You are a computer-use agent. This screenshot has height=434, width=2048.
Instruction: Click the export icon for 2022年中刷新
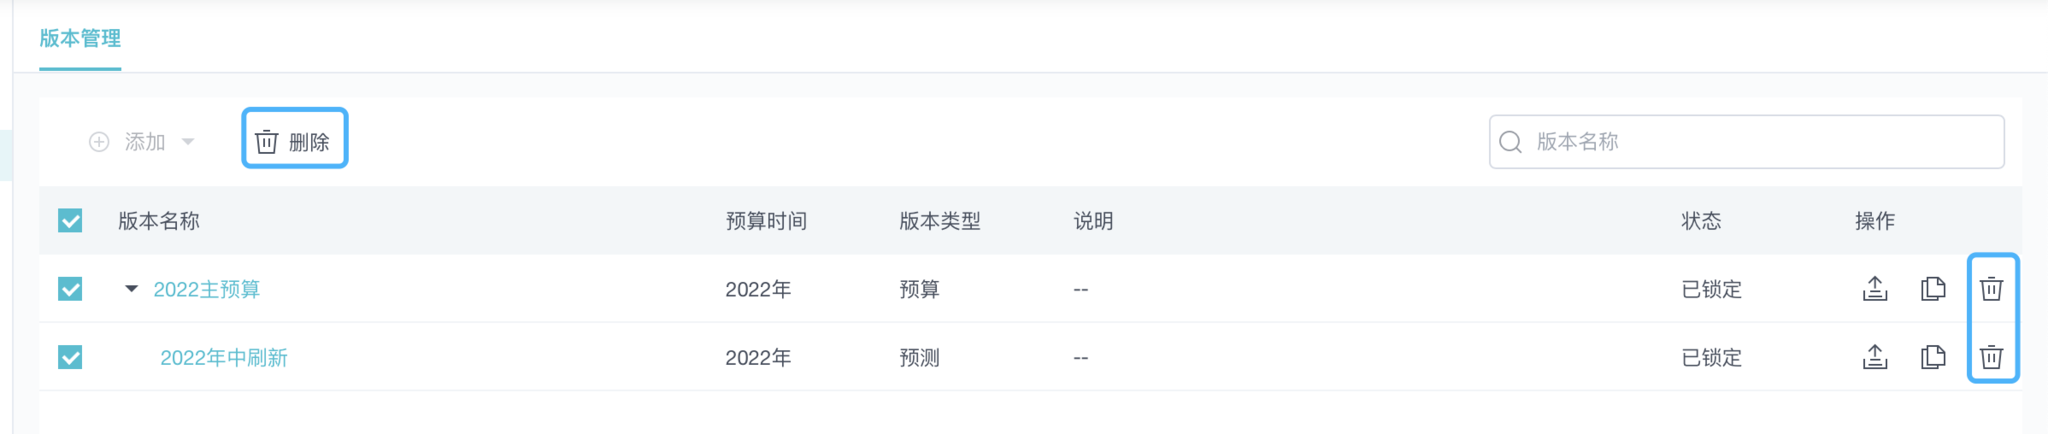1875,357
